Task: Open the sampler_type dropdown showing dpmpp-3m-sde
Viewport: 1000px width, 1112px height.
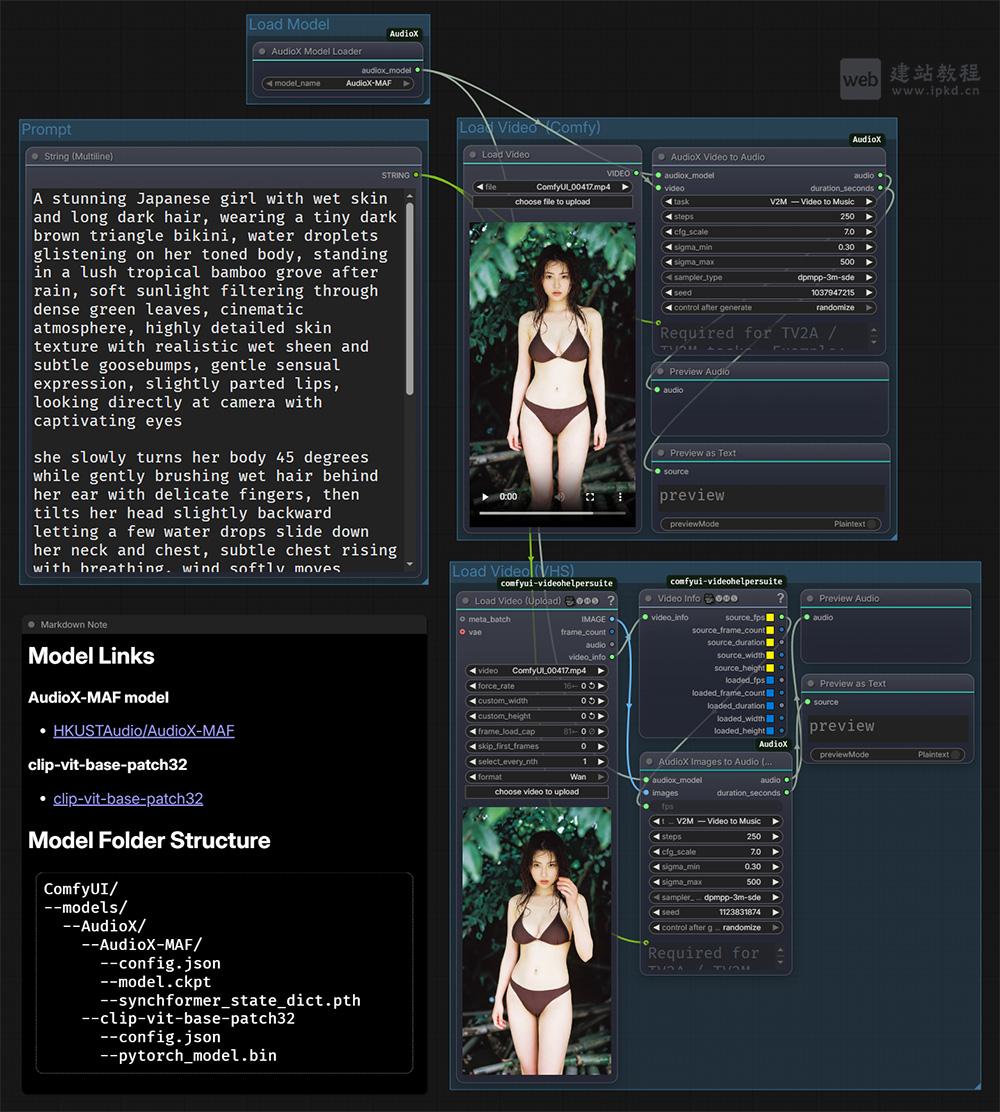Action: coord(767,277)
